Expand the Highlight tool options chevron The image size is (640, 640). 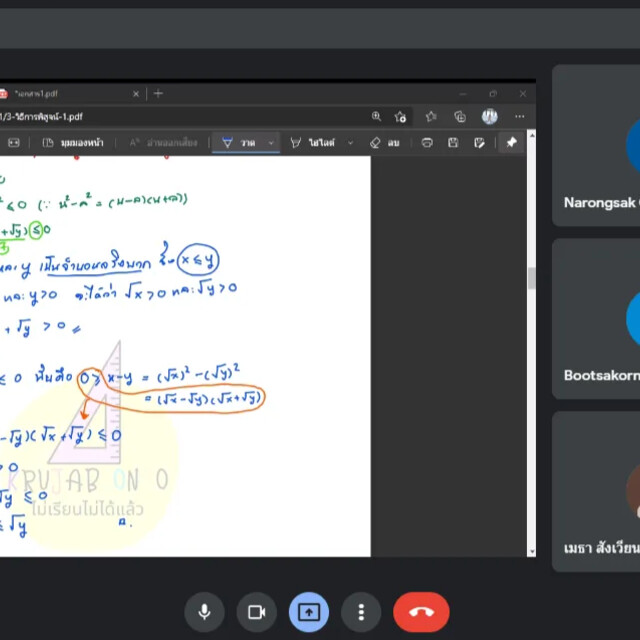[x=350, y=143]
